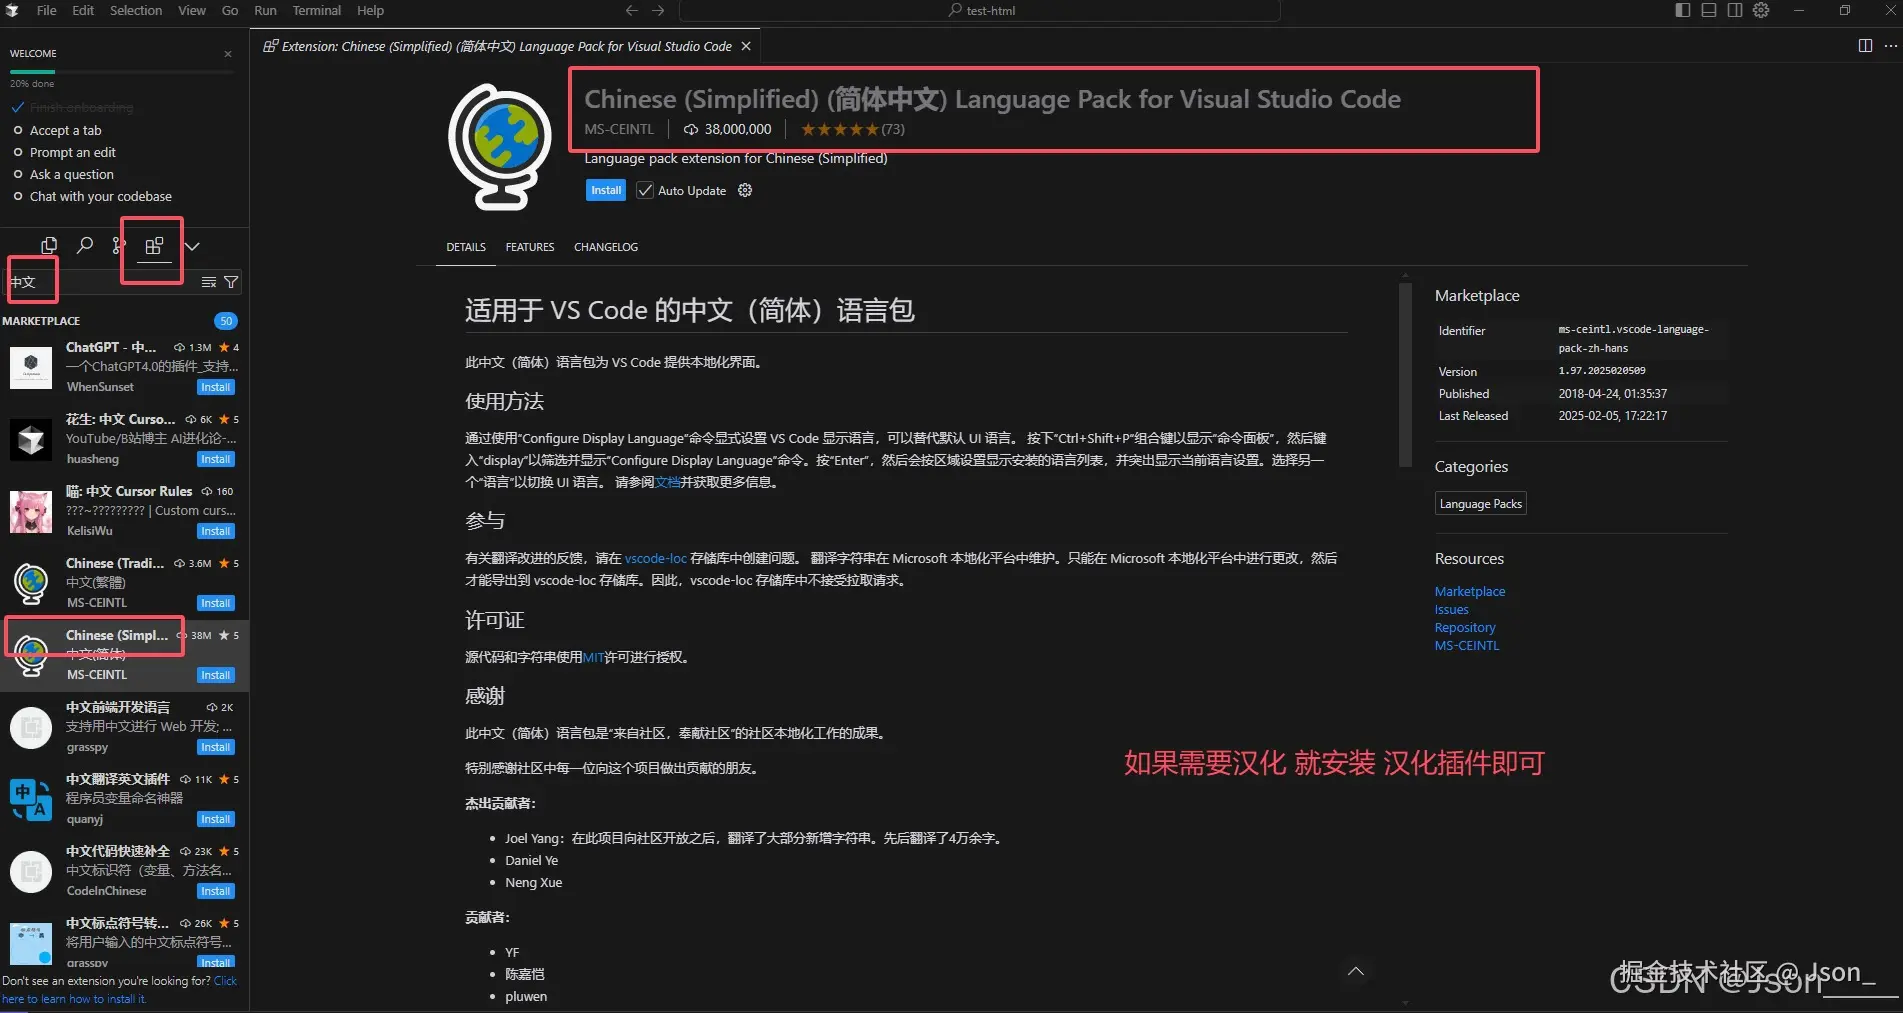Install the ChatGPT - 中文 extension from list
This screenshot has width=1903, height=1013.
click(x=216, y=387)
